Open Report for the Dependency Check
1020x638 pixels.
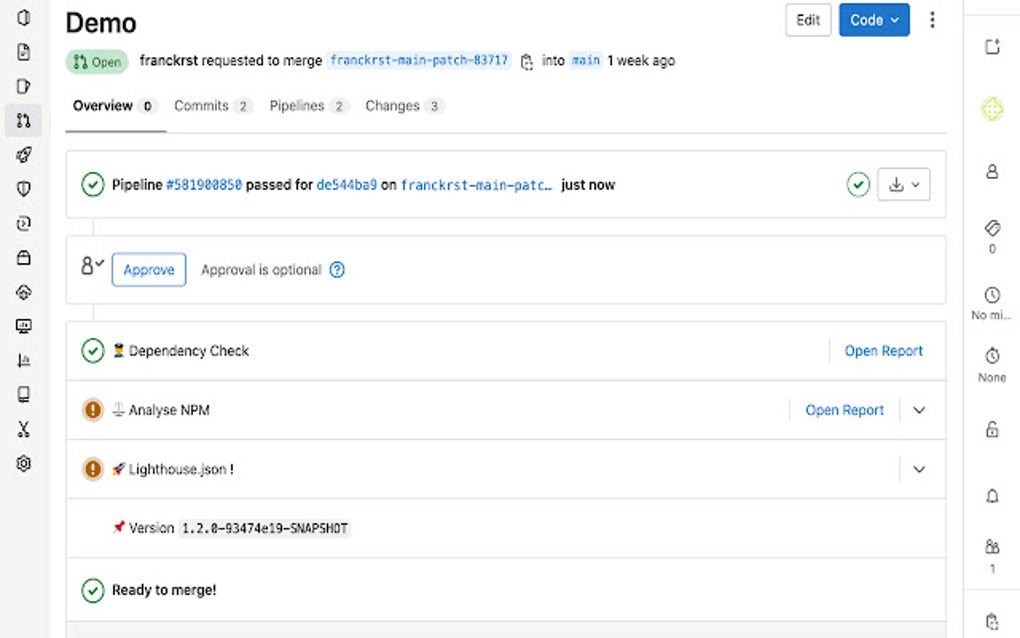click(x=883, y=350)
